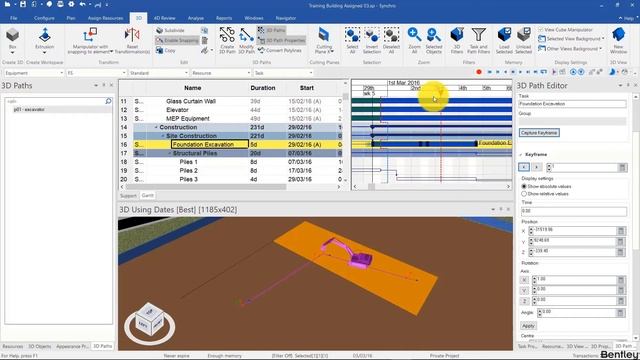Click the Copy tool in Edit group
Image resolution: width=640 pixels, height=360 pixels.
point(166,51)
